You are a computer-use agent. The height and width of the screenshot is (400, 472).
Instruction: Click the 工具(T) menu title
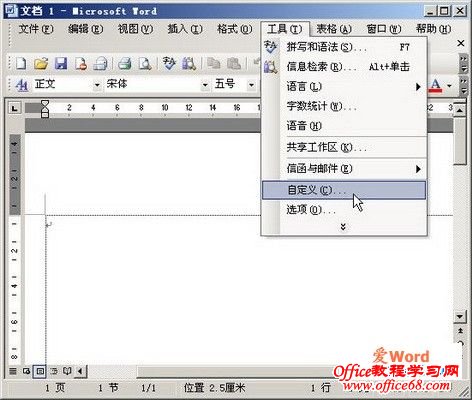point(284,29)
